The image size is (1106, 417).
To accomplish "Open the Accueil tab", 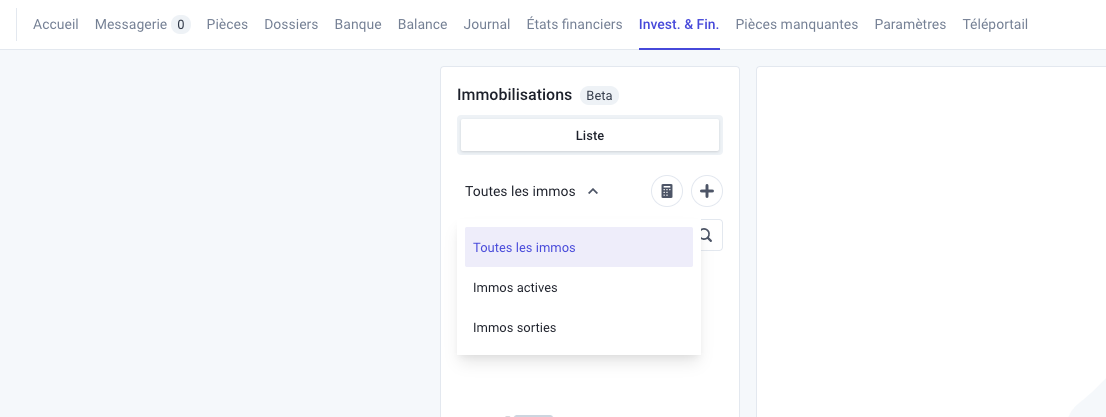I will coord(56,25).
